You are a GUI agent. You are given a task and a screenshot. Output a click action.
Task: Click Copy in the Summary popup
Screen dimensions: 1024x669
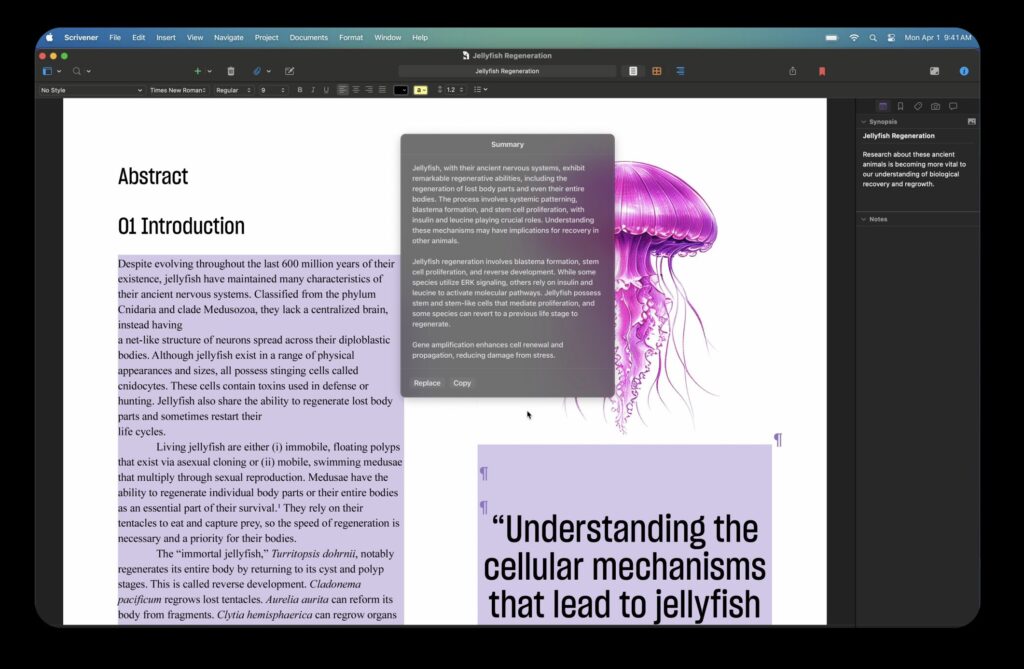[462, 383]
